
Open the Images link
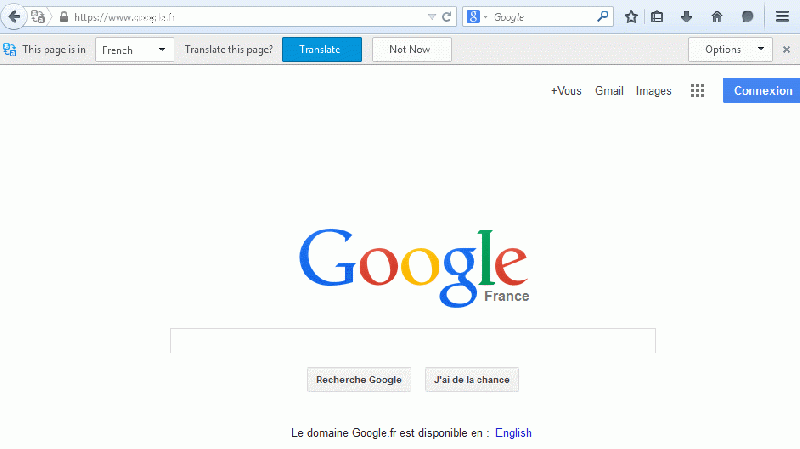654,91
